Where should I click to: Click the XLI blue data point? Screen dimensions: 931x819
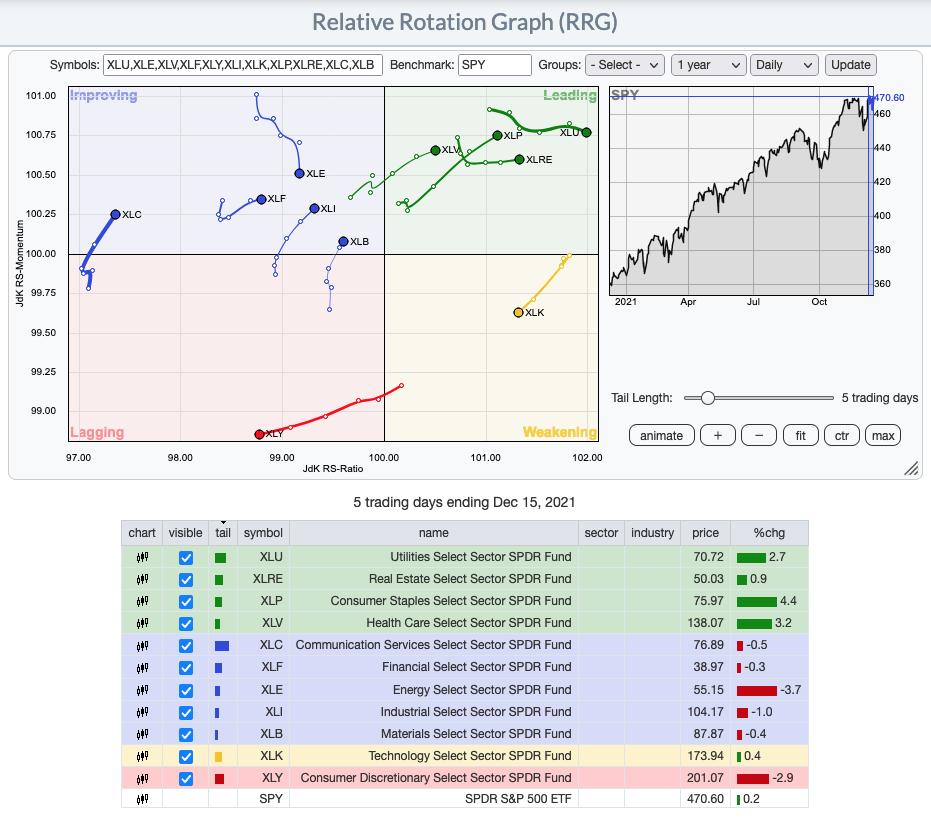[314, 208]
